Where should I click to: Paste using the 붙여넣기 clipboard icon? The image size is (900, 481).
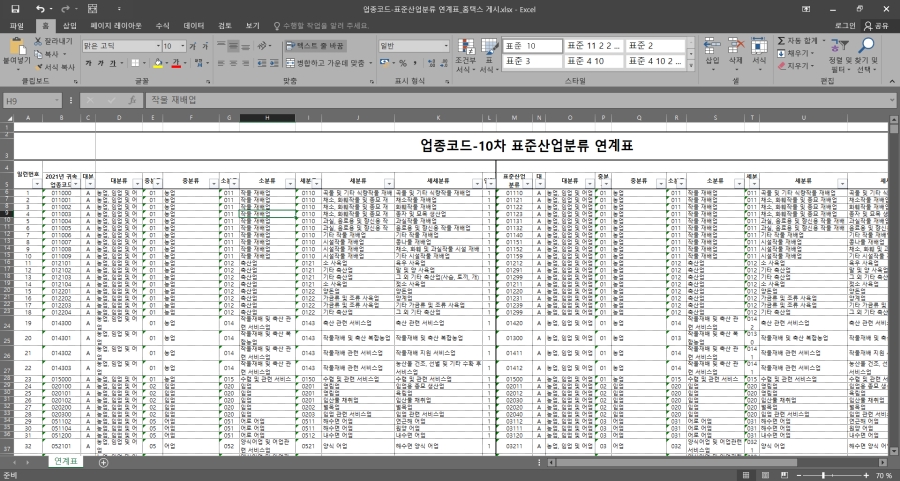coord(17,46)
